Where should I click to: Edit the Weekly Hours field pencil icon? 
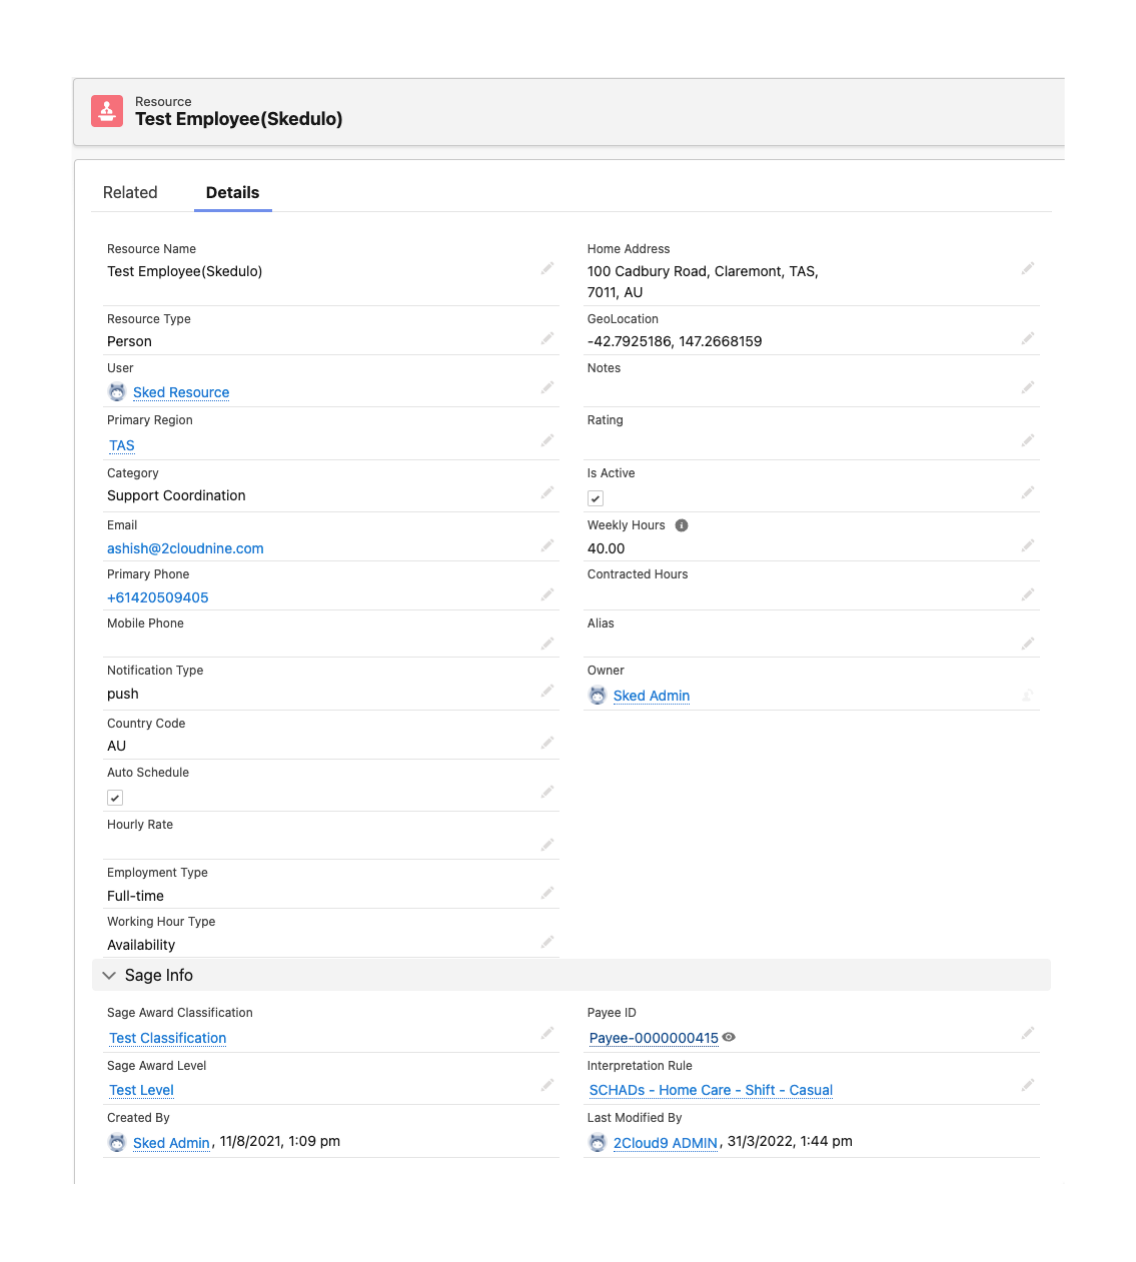[1027, 546]
